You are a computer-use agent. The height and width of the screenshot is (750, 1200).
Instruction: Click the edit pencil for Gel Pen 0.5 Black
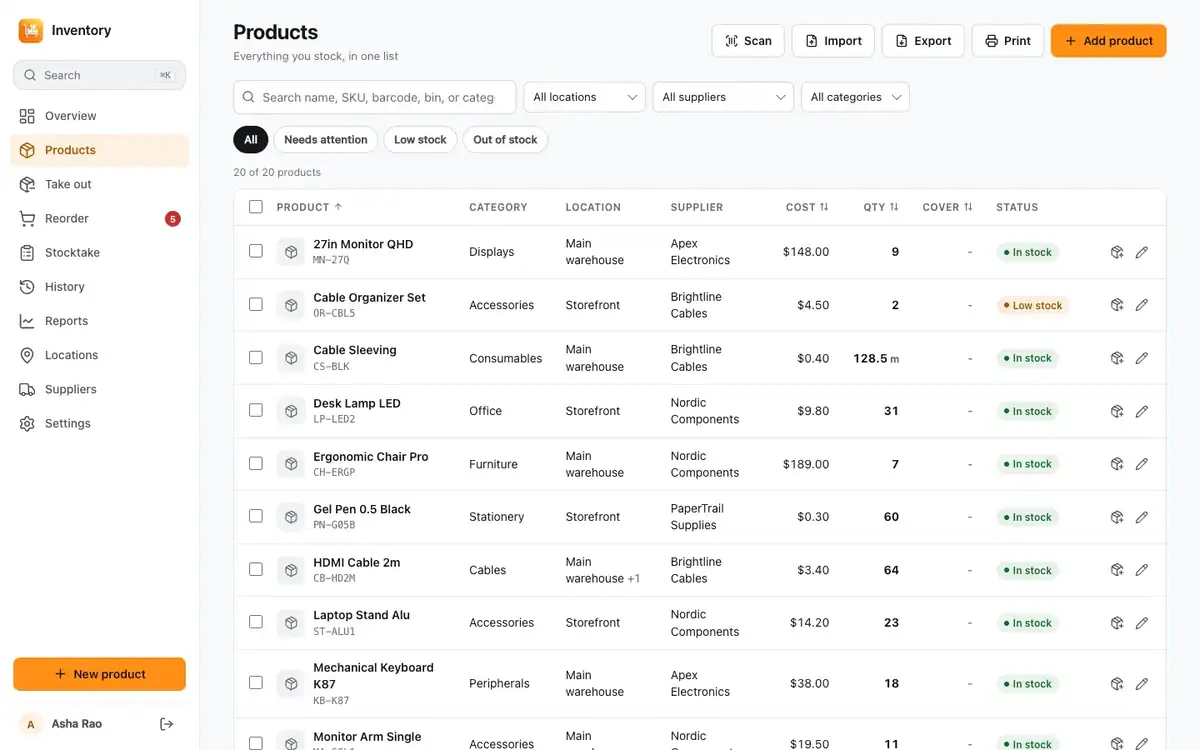[x=1142, y=517]
